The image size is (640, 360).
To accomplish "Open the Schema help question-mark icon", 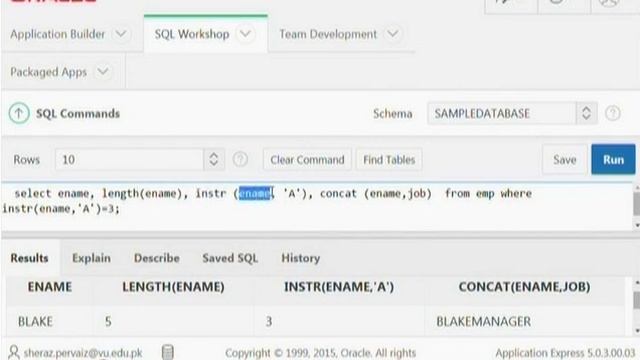I will tap(613, 113).
